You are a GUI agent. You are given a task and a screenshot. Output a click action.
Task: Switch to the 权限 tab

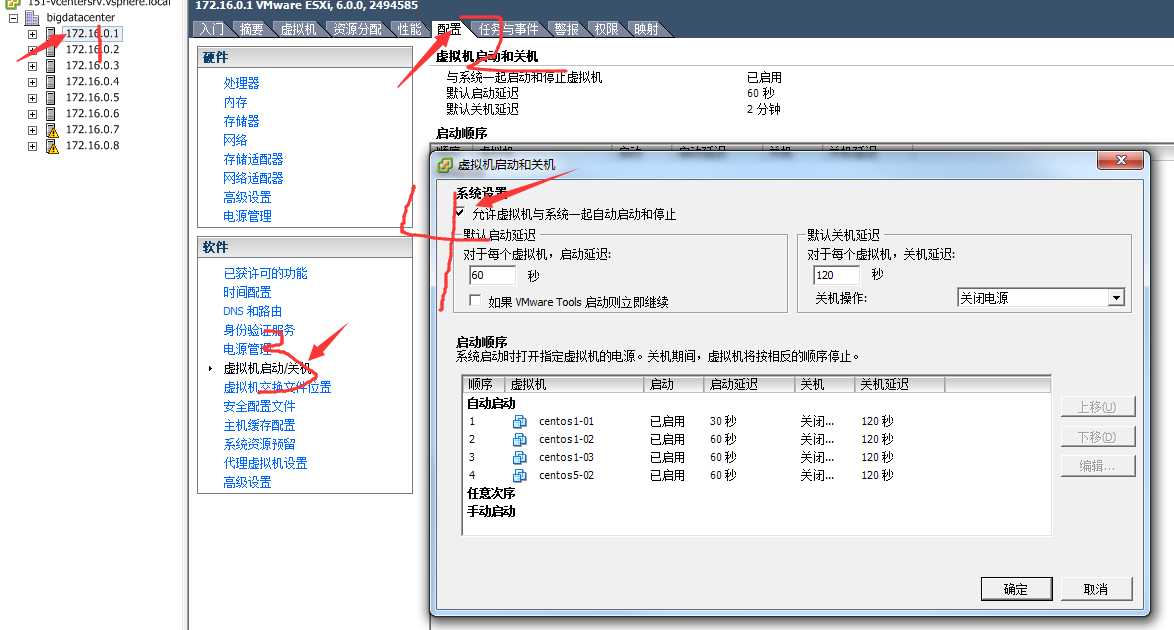coord(606,29)
